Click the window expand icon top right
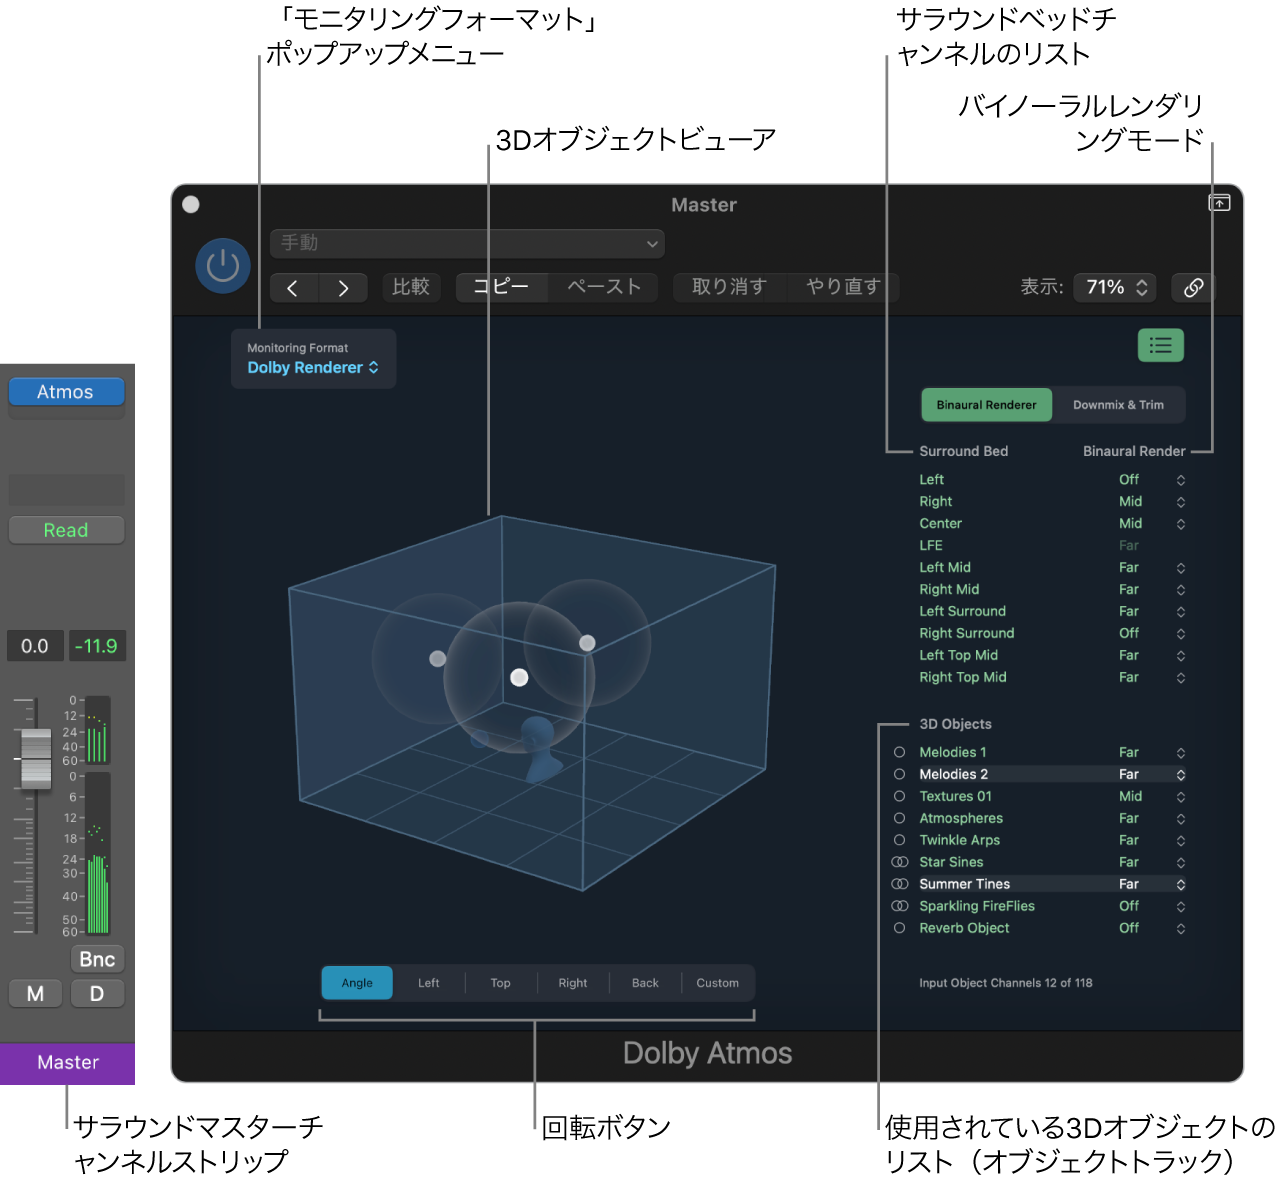1285x1184 pixels. [x=1219, y=203]
